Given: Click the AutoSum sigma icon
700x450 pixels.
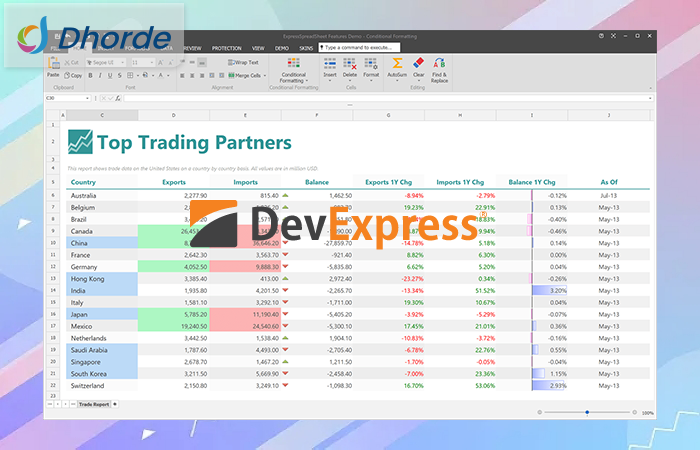Looking at the screenshot, I should (397, 63).
